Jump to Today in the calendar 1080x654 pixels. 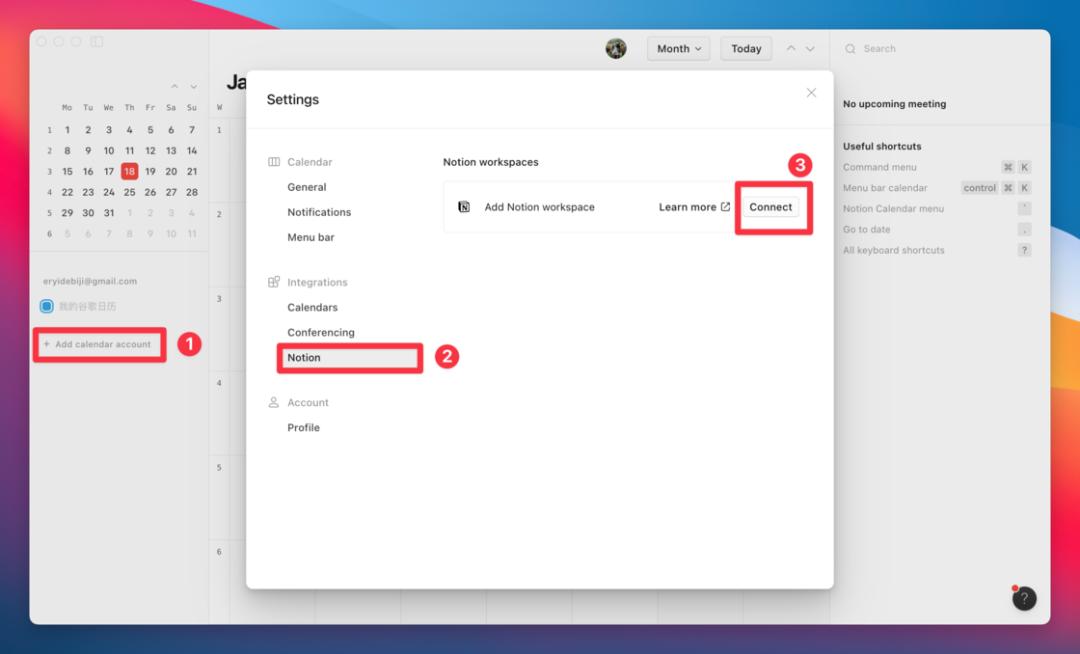click(x=746, y=48)
